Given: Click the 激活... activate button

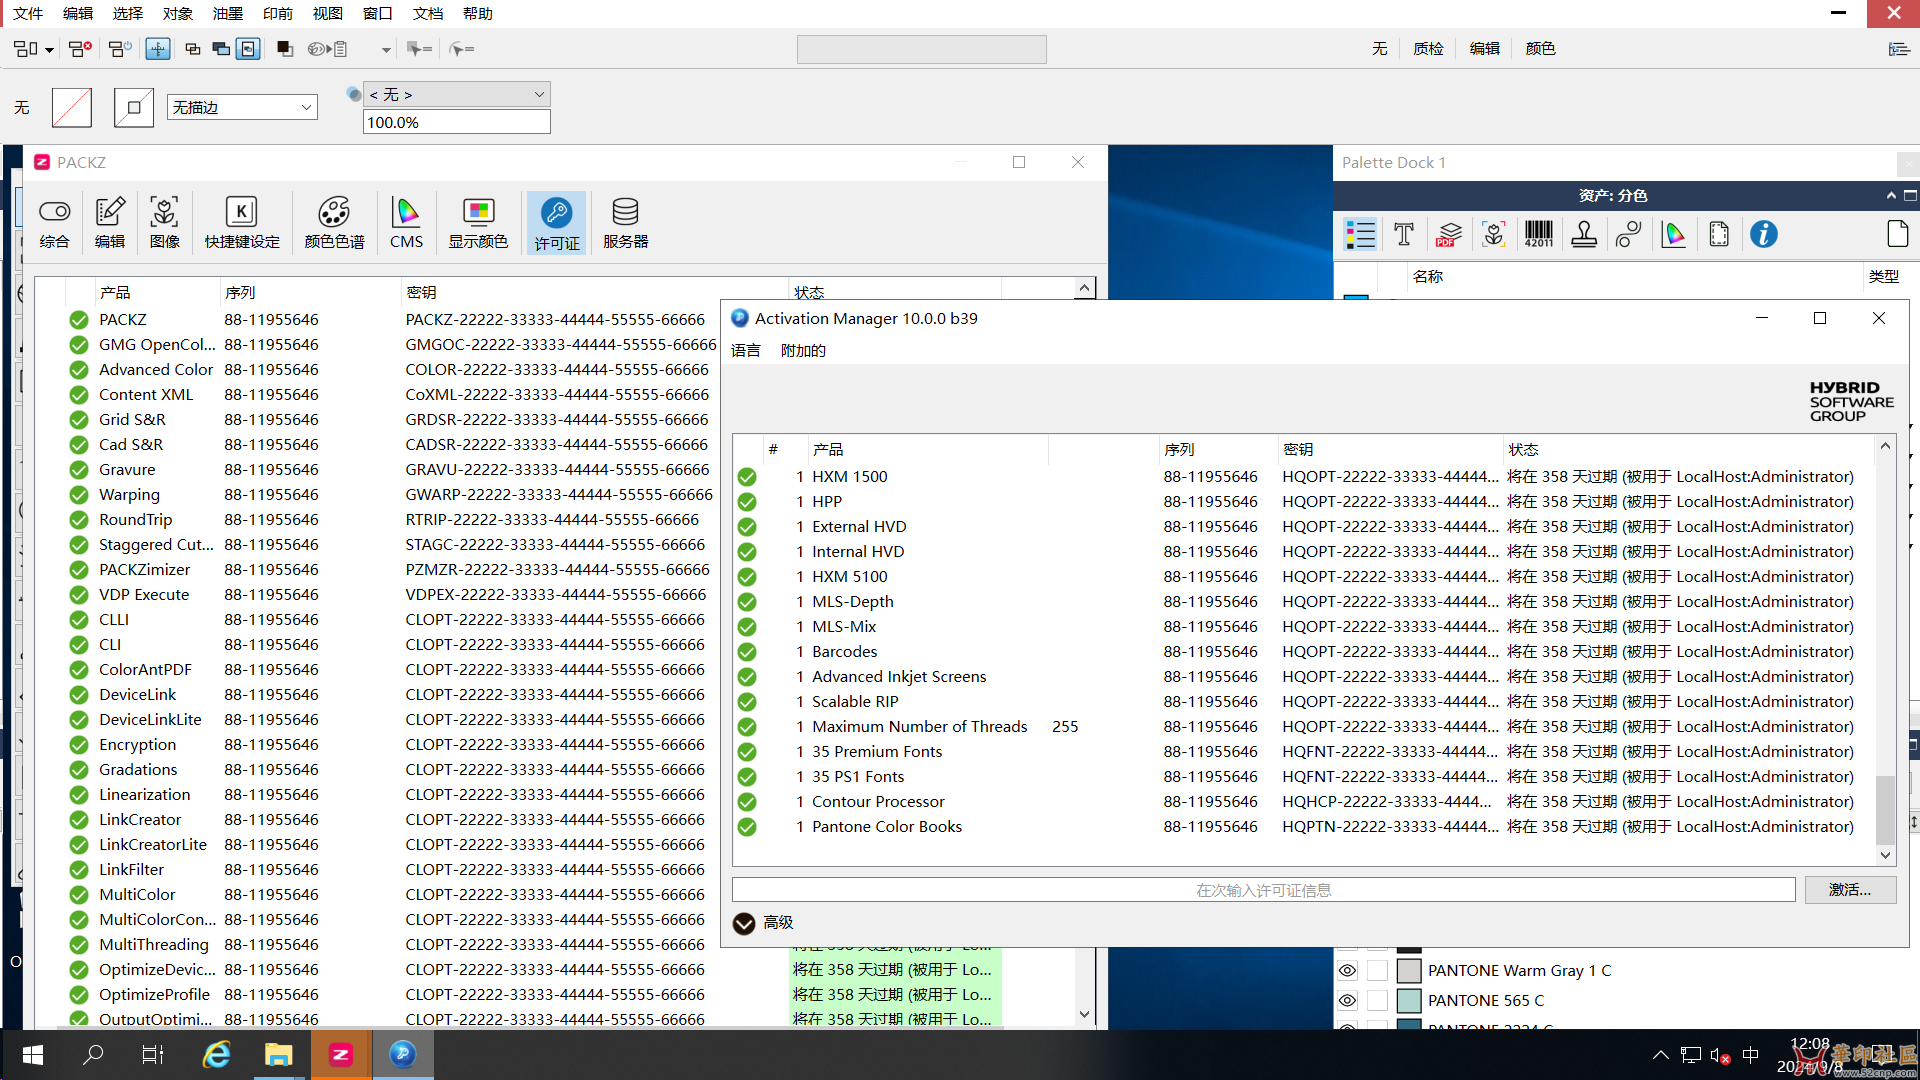Looking at the screenshot, I should [x=1849, y=890].
